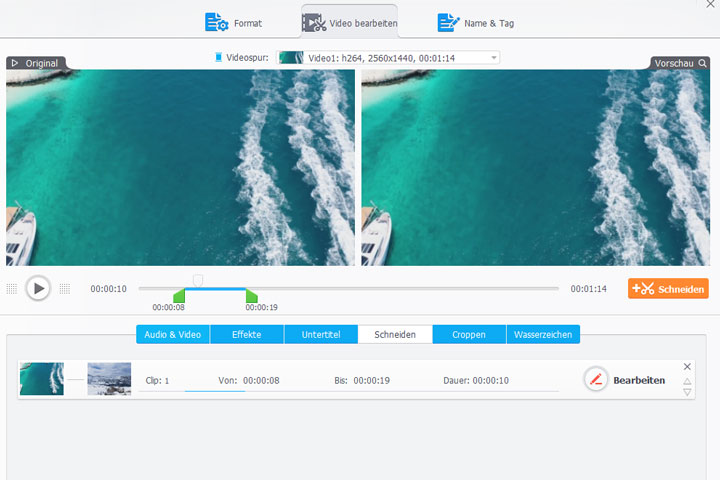Click the Format document gear icon
Viewport: 720px width, 480px height.
216,23
